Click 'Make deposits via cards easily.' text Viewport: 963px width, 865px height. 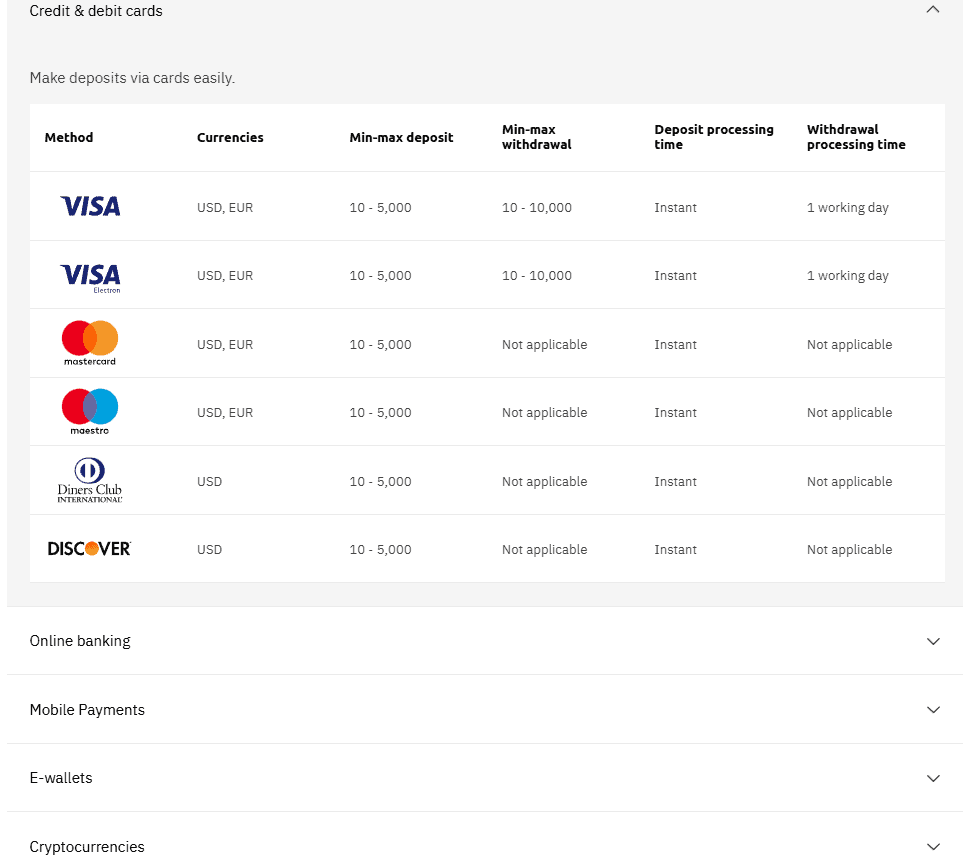pyautogui.click(x=132, y=78)
